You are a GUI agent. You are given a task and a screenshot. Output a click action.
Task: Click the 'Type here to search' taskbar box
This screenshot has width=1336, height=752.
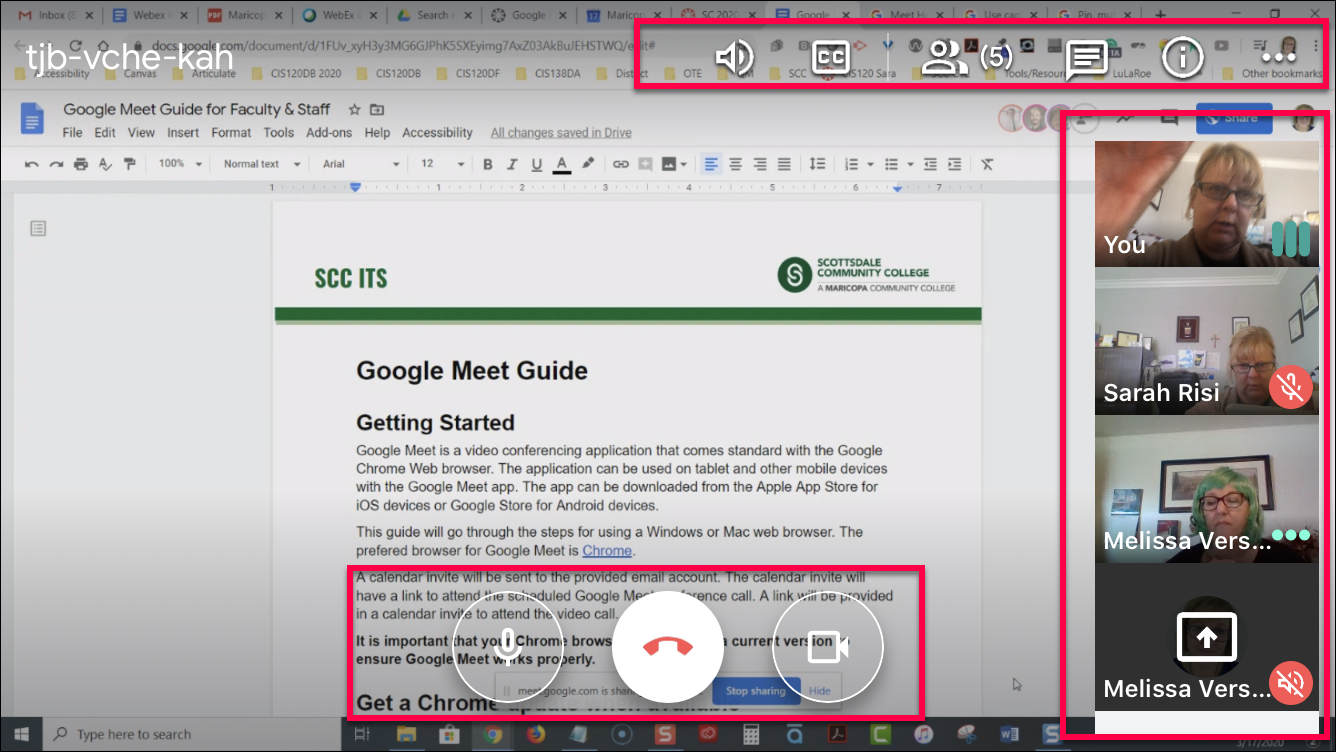(190, 735)
